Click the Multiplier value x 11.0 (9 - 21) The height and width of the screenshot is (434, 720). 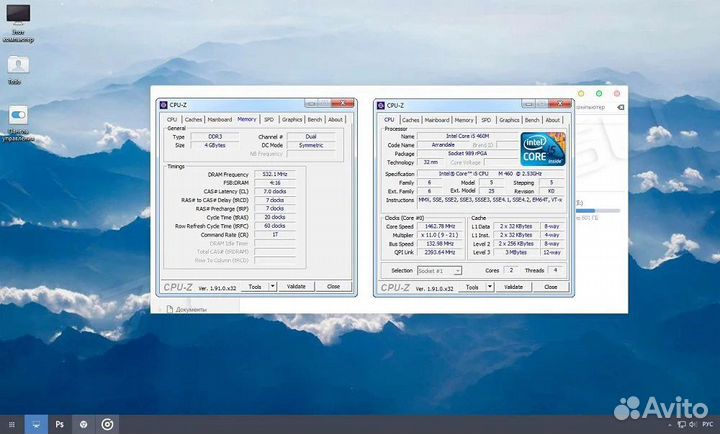point(439,235)
